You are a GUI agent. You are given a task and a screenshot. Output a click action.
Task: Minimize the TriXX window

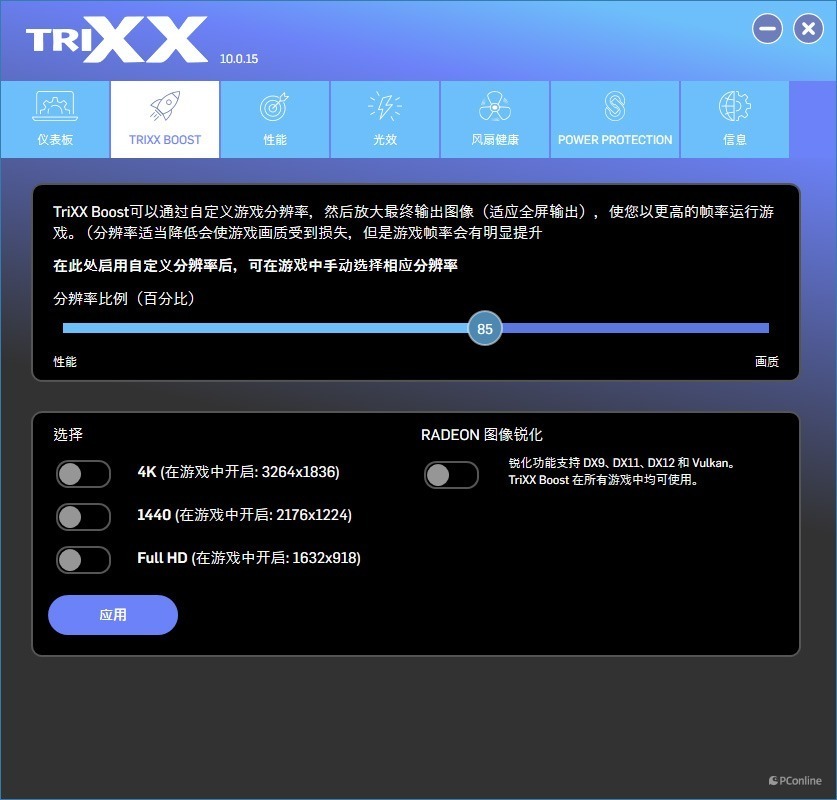[768, 29]
